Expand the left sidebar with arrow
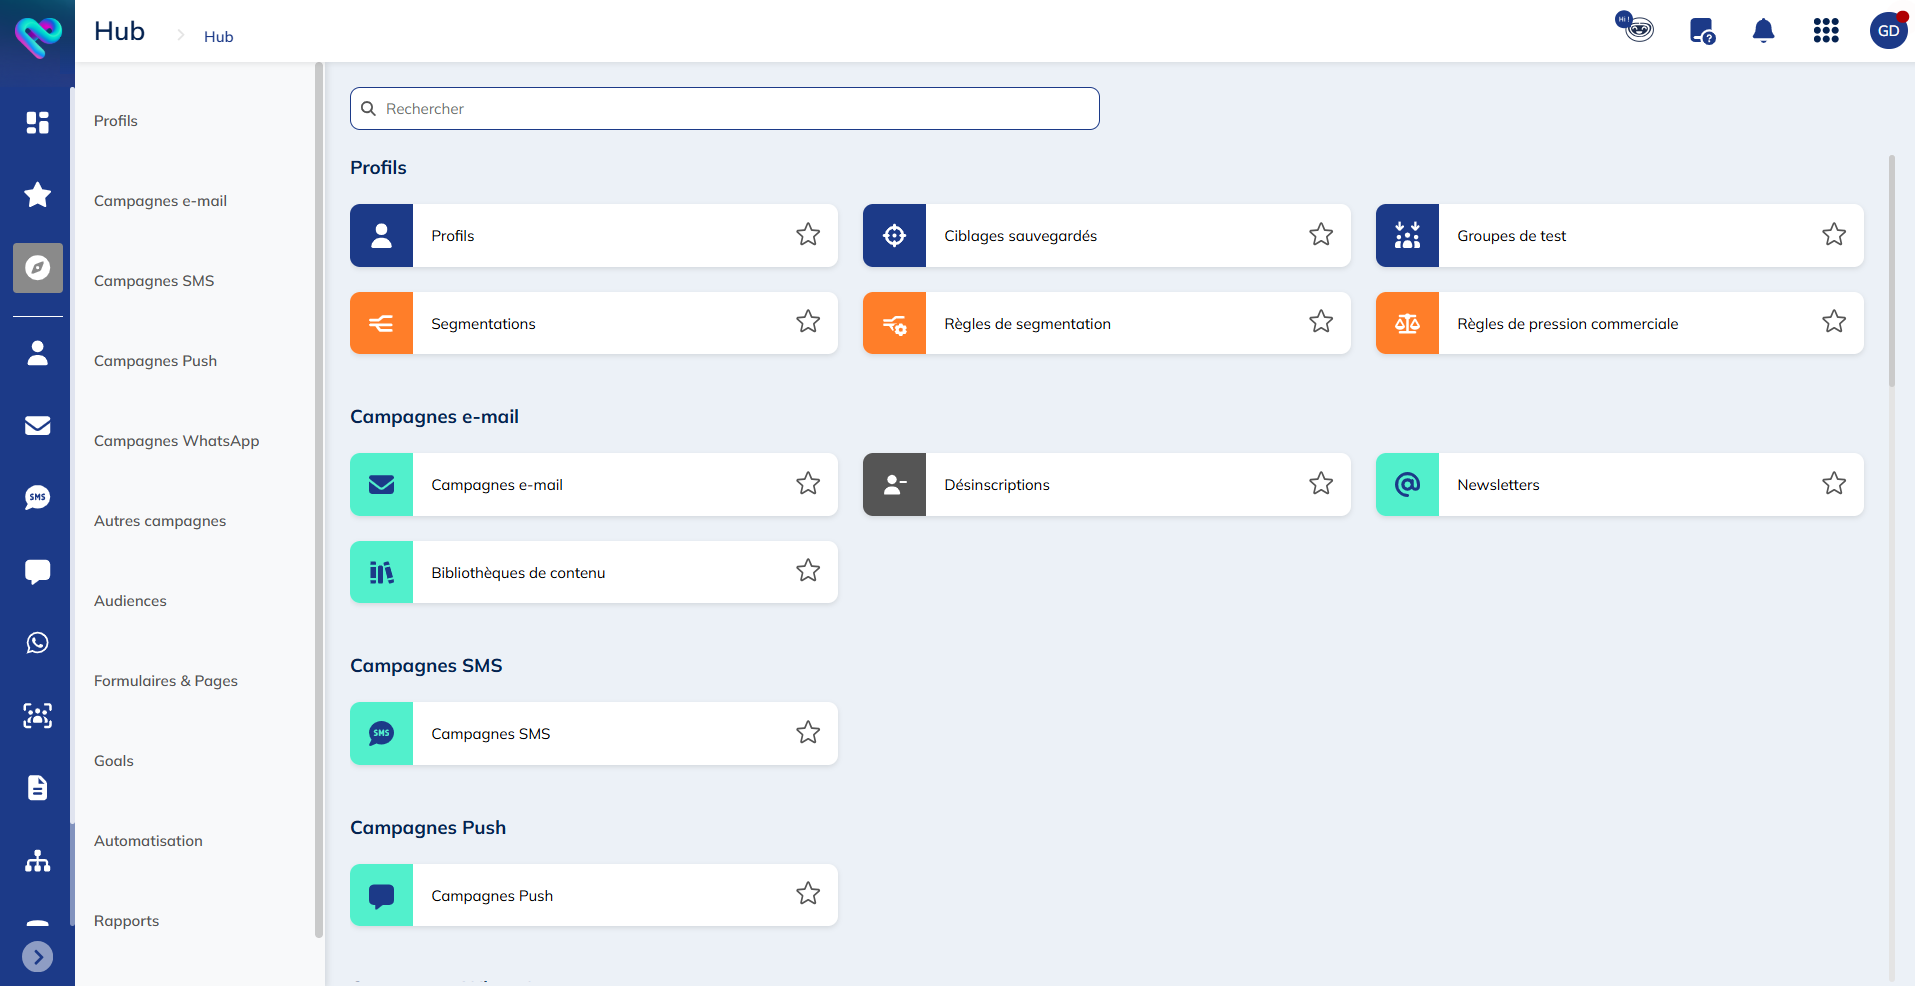This screenshot has width=1915, height=986. coord(37,957)
